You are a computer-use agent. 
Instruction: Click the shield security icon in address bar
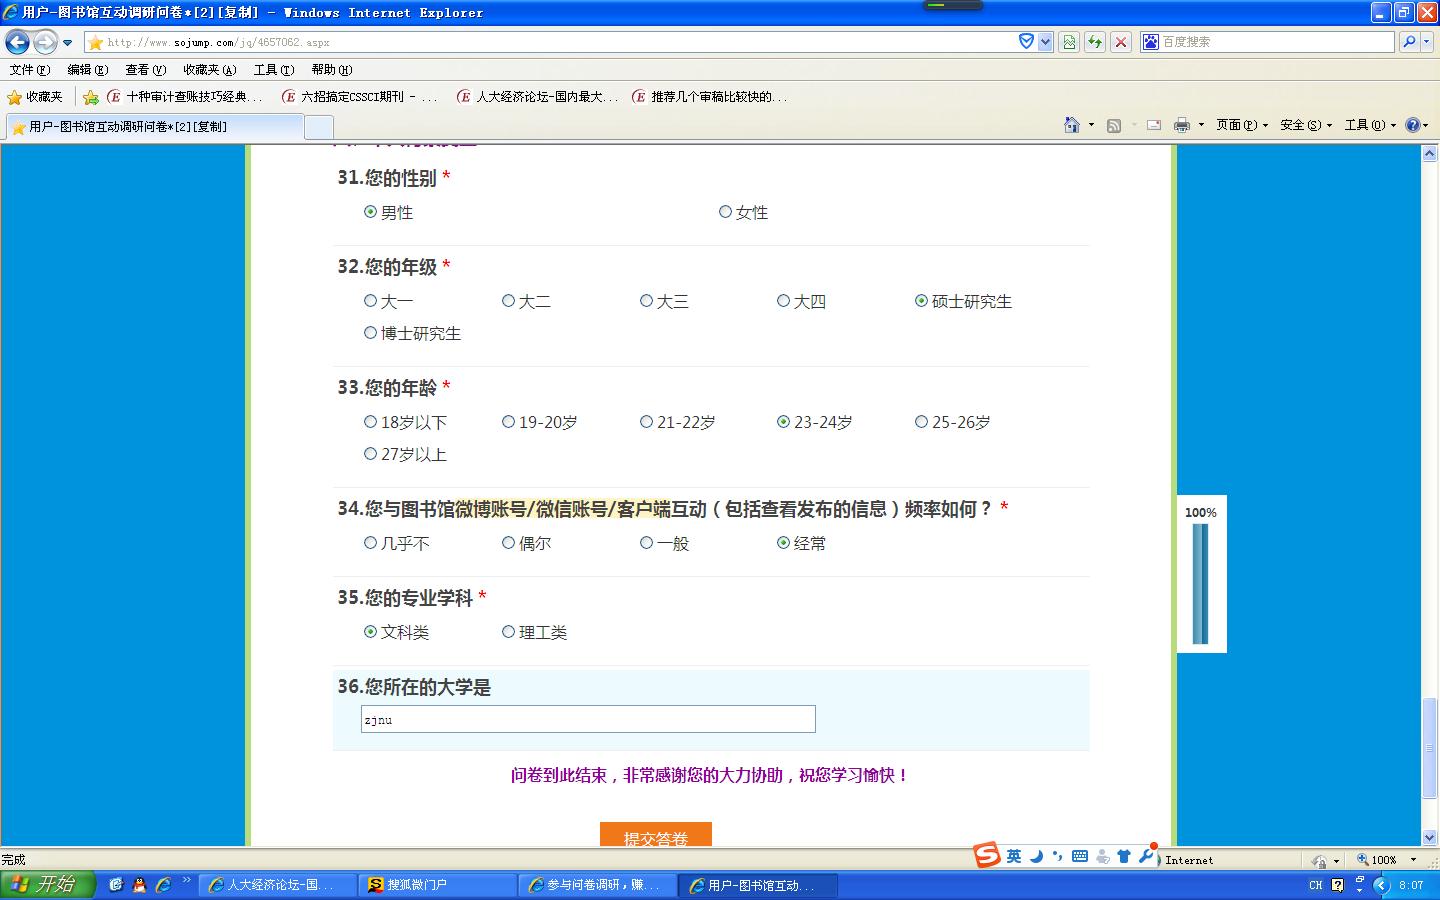pos(1026,42)
